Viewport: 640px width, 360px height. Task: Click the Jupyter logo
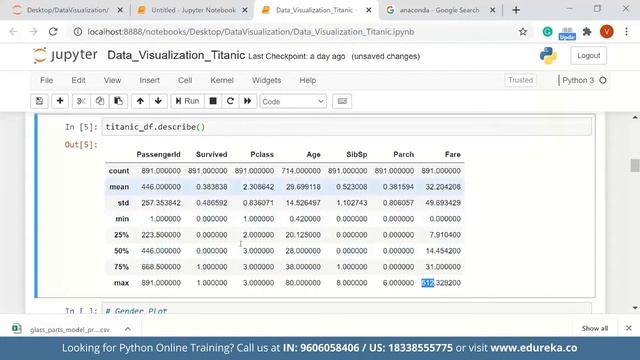point(65,55)
